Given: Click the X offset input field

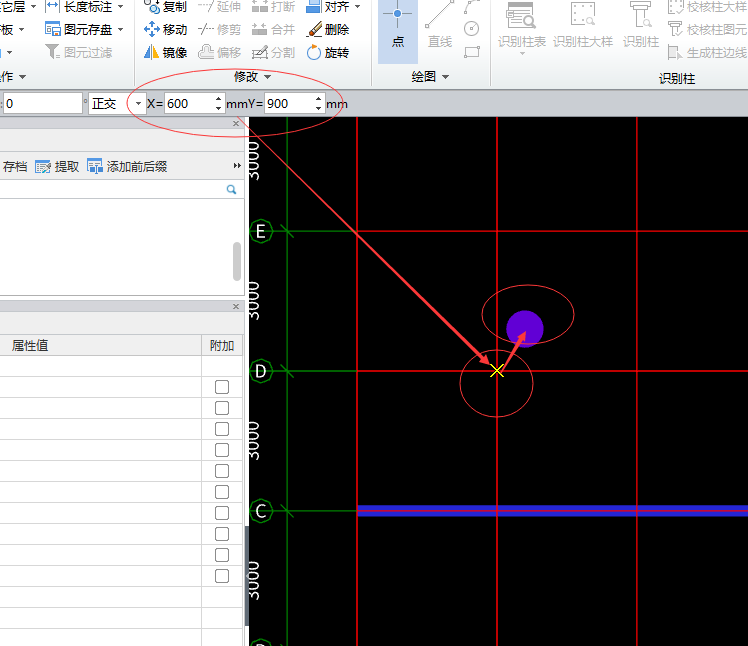Looking at the screenshot, I should tap(189, 104).
